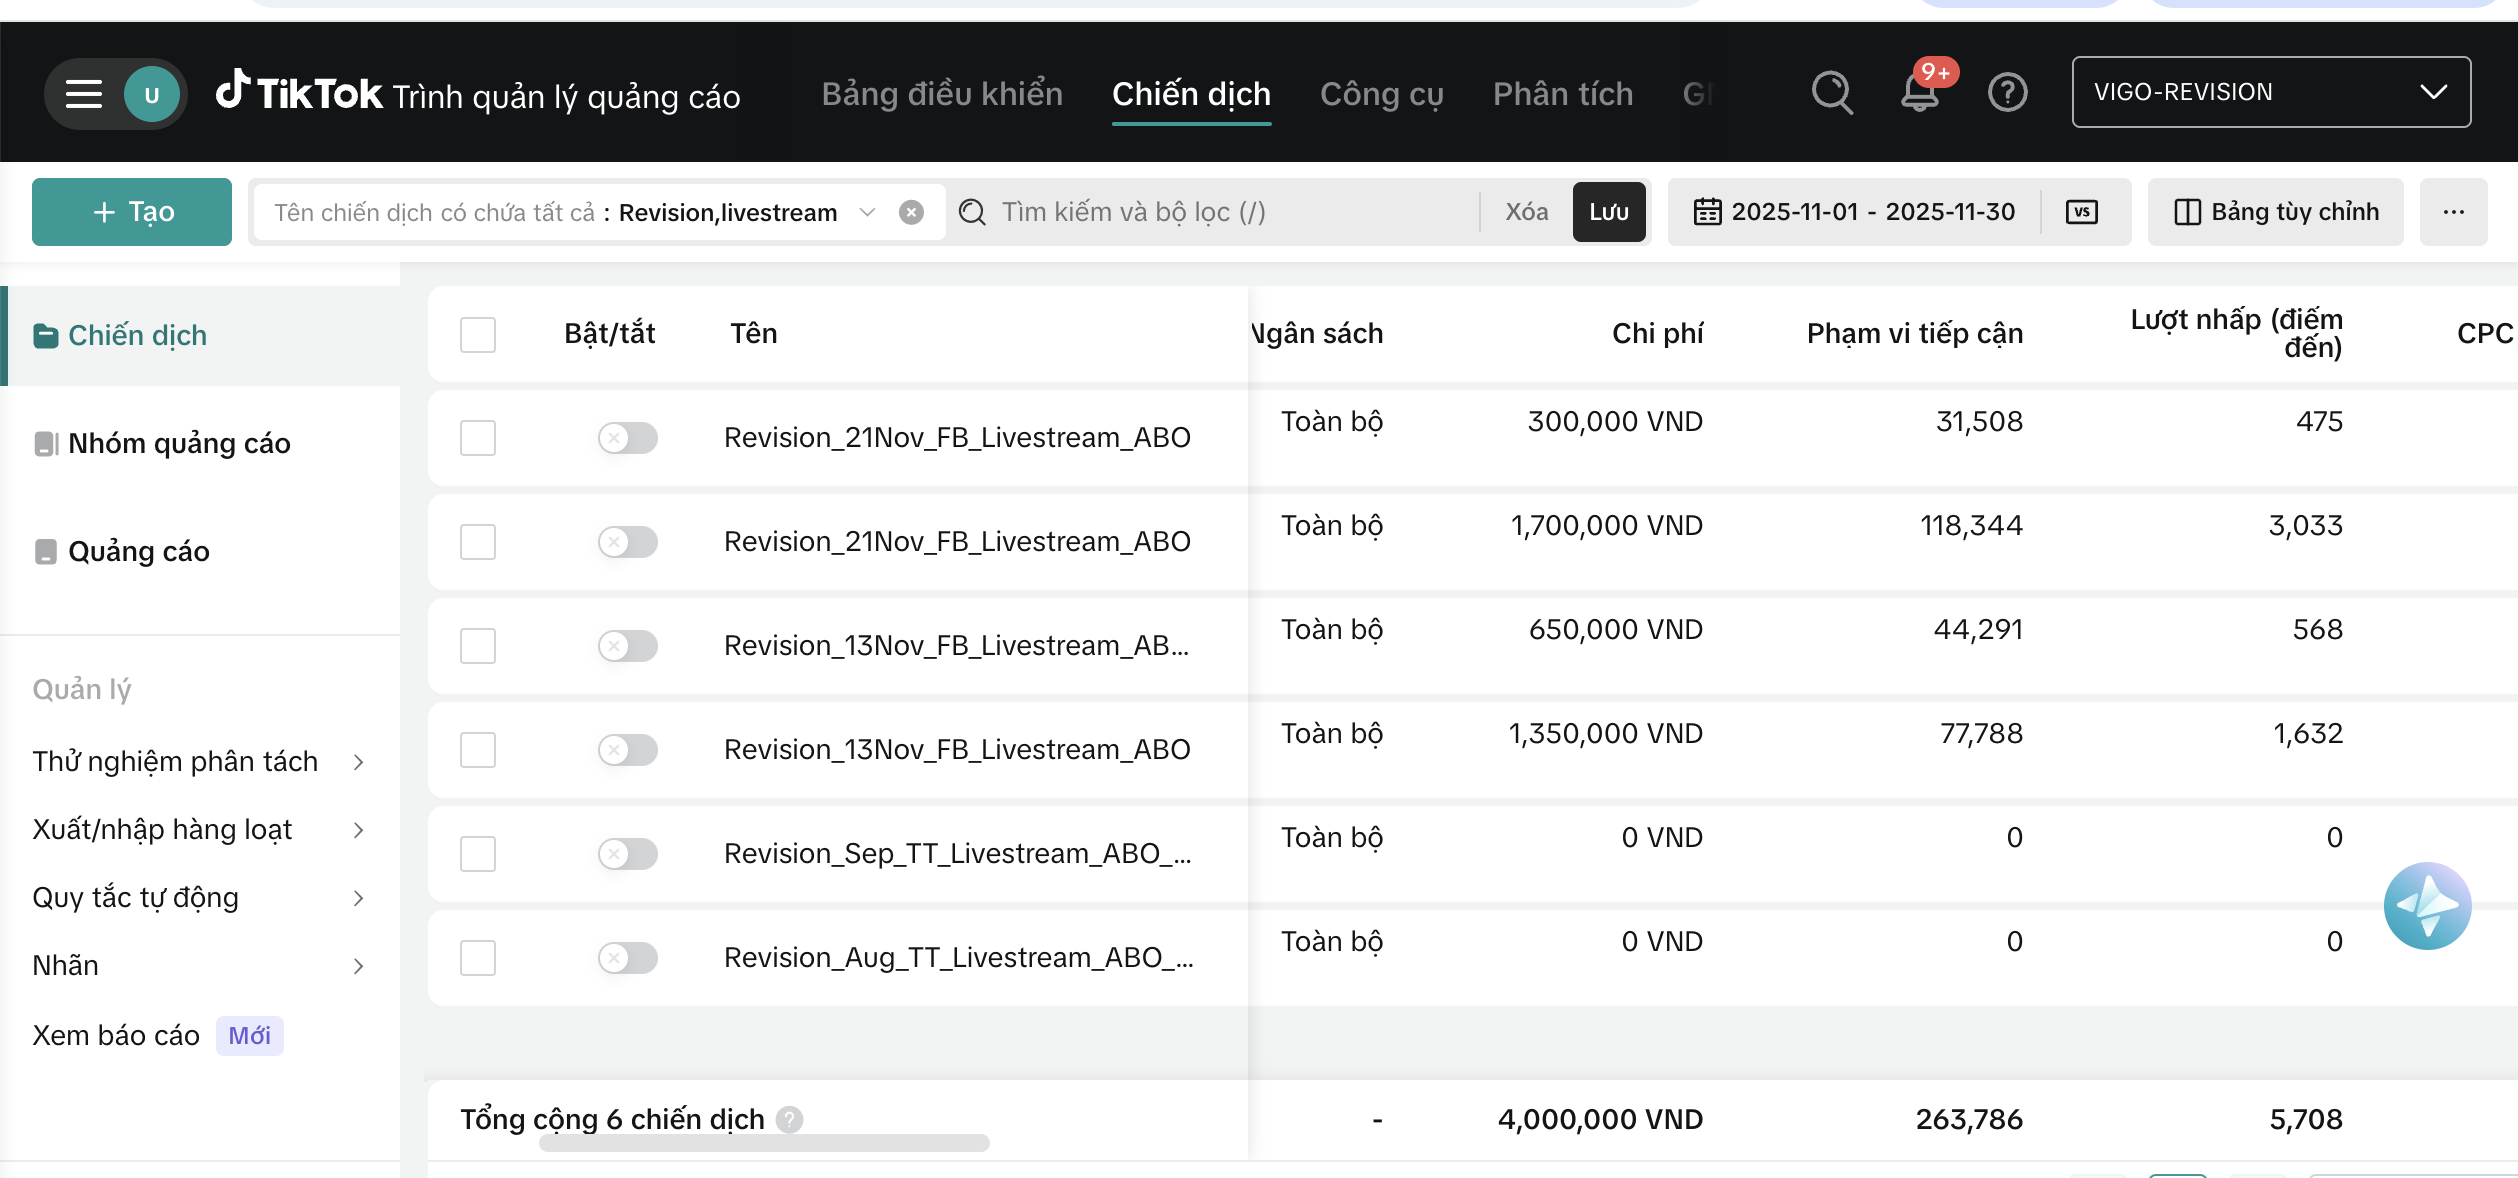Click the VS compare periods icon

coord(2082,212)
